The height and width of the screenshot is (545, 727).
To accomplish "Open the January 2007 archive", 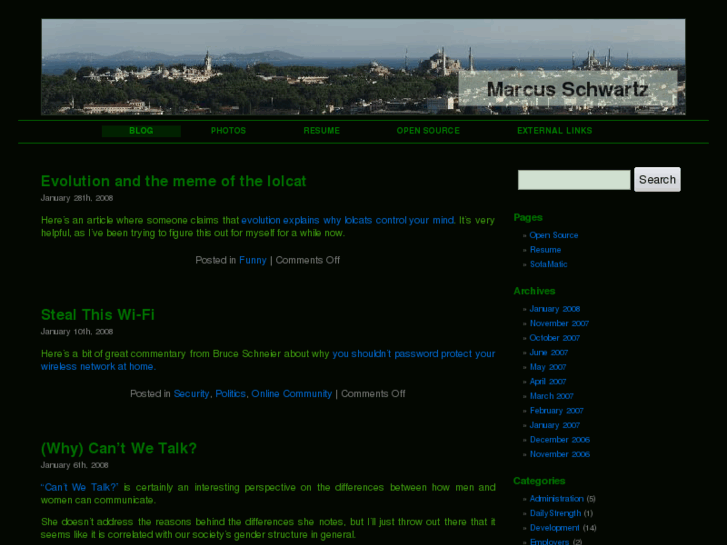I will coord(555,425).
